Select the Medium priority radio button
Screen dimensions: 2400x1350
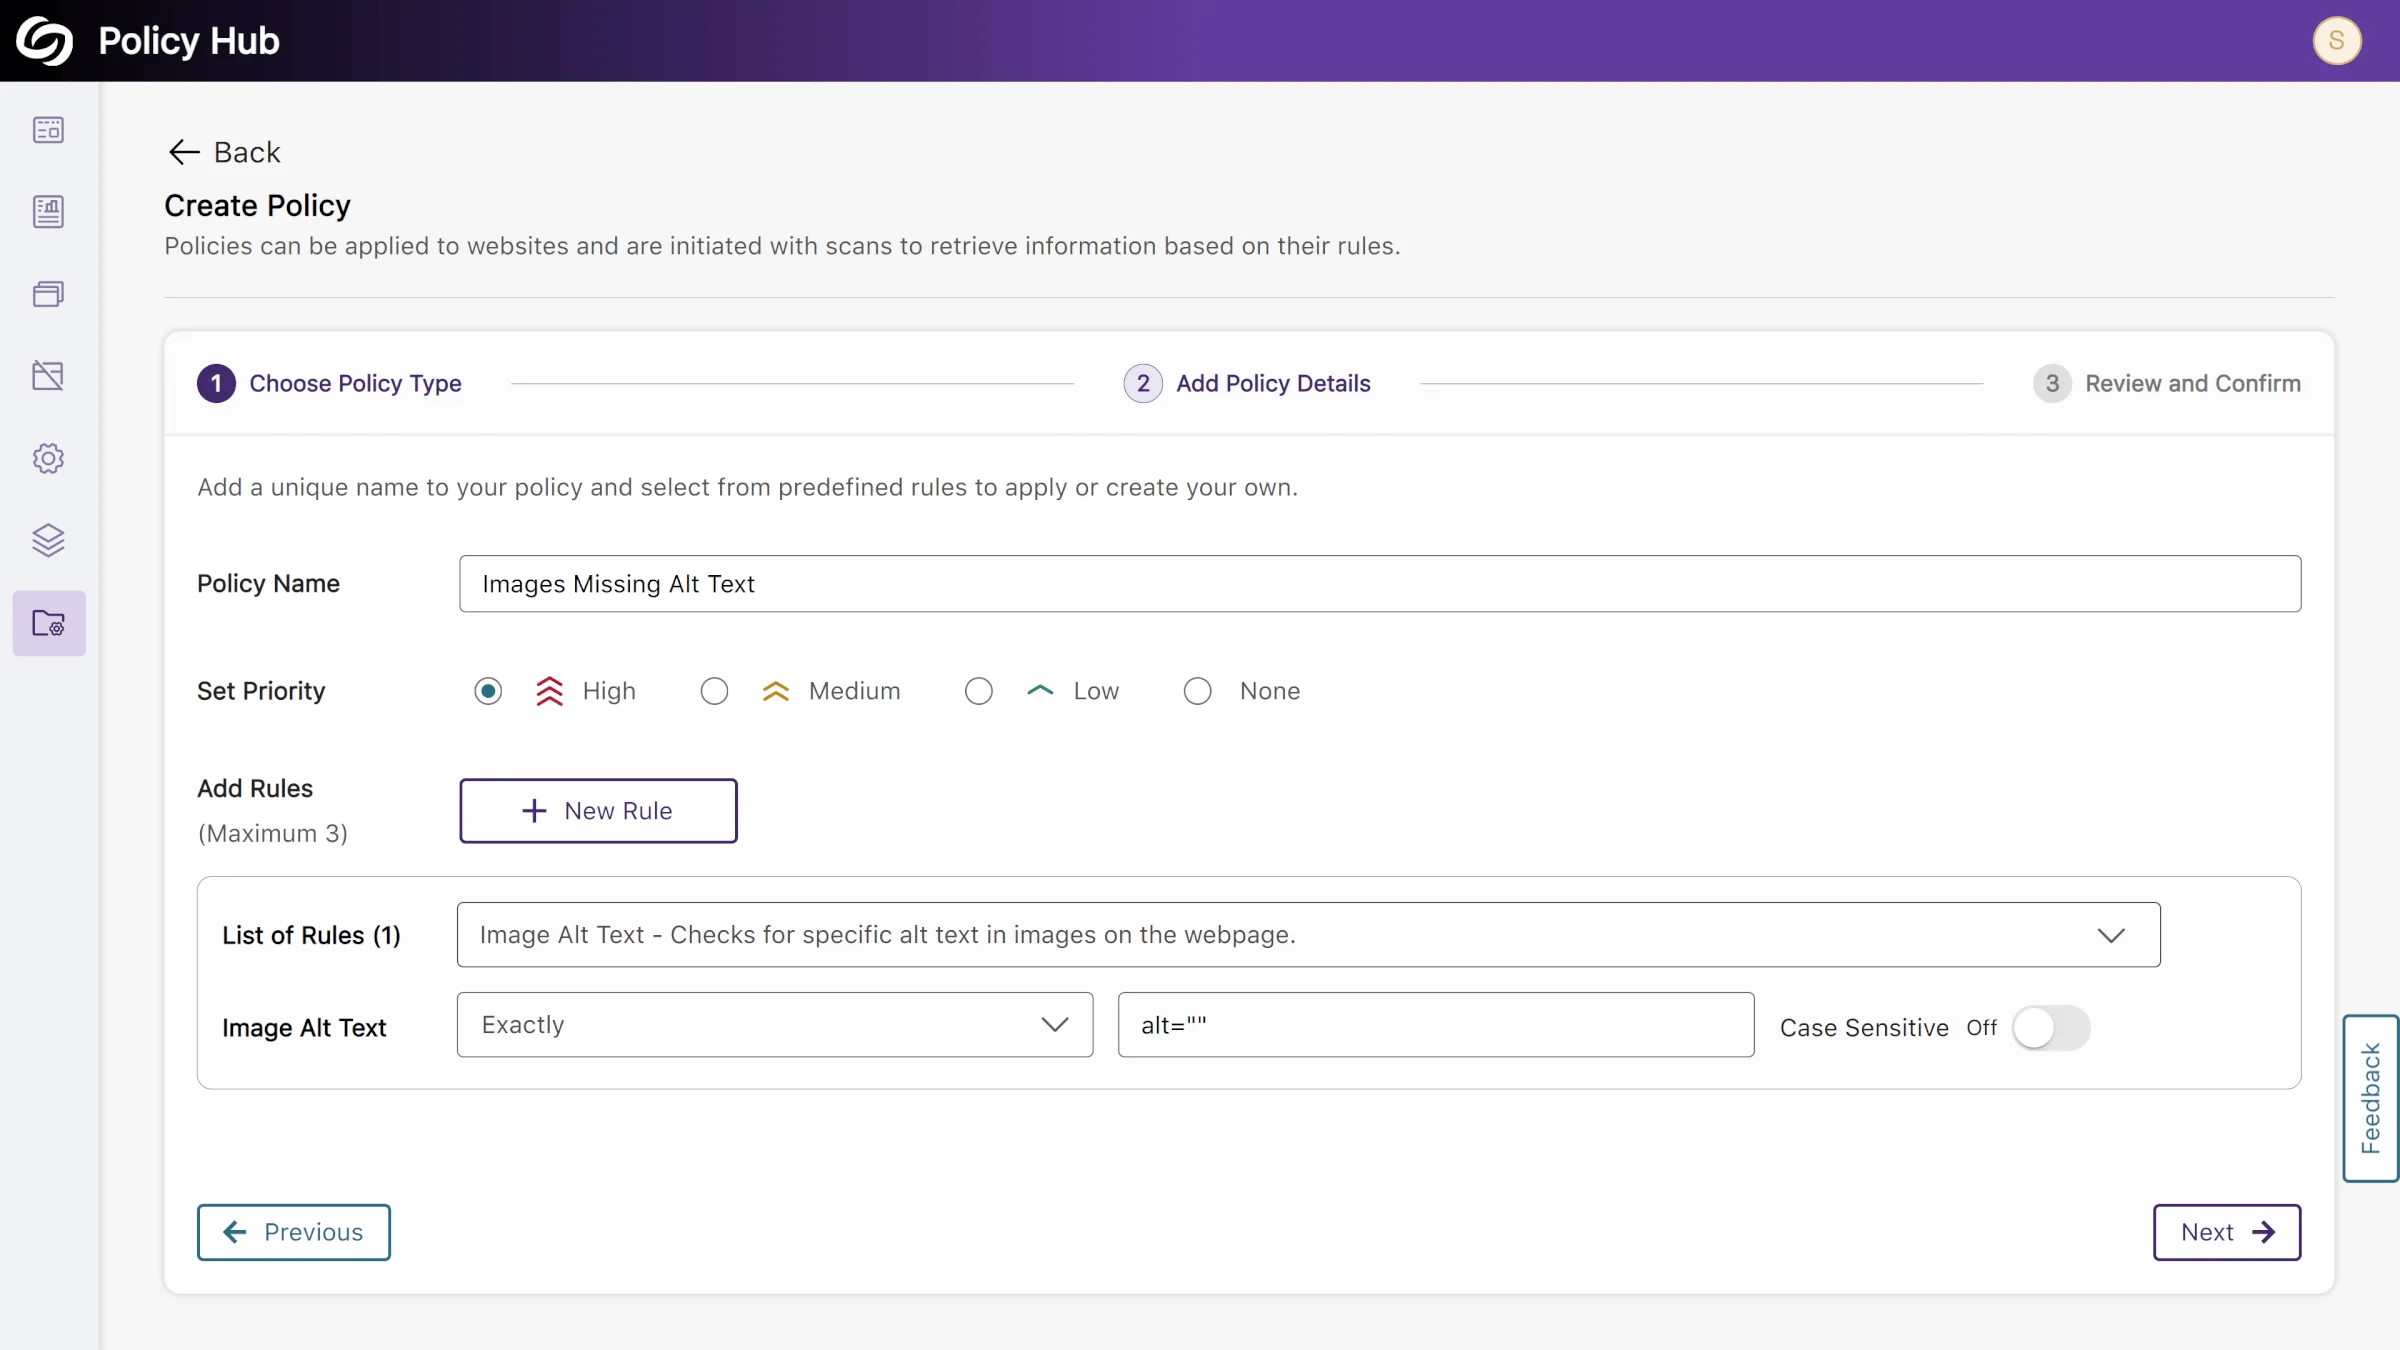(714, 691)
